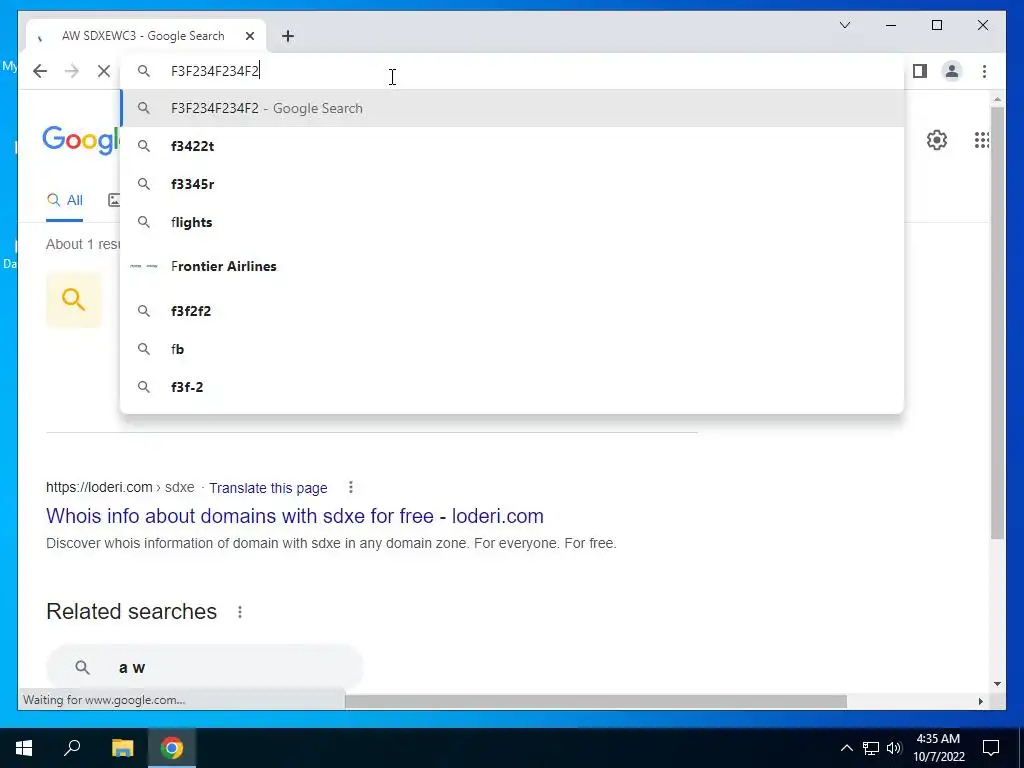This screenshot has height=768, width=1024.
Task: Select the f3f-2 suggestion
Action: [x=513, y=387]
